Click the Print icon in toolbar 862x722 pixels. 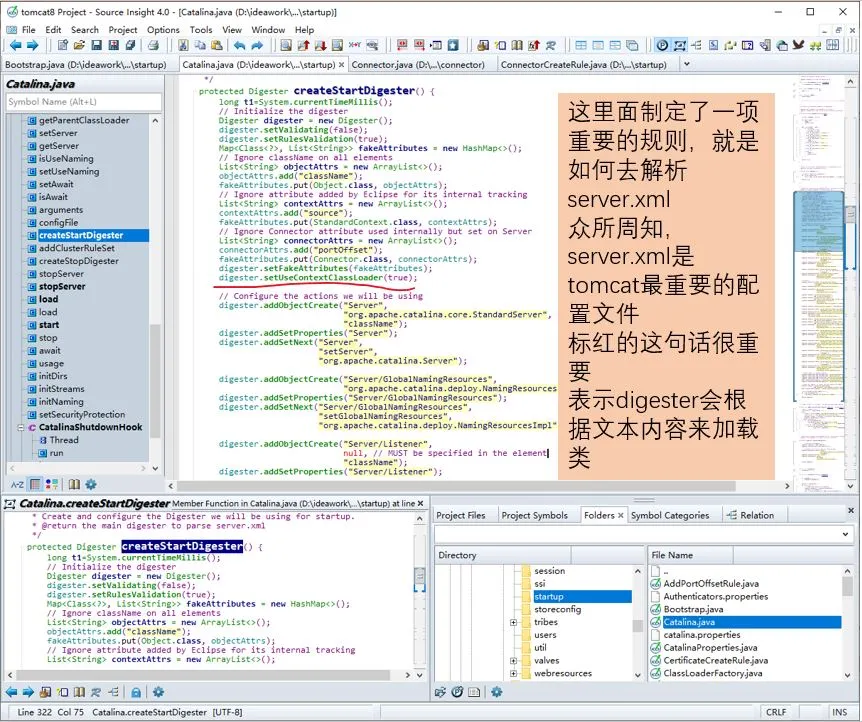tap(153, 45)
